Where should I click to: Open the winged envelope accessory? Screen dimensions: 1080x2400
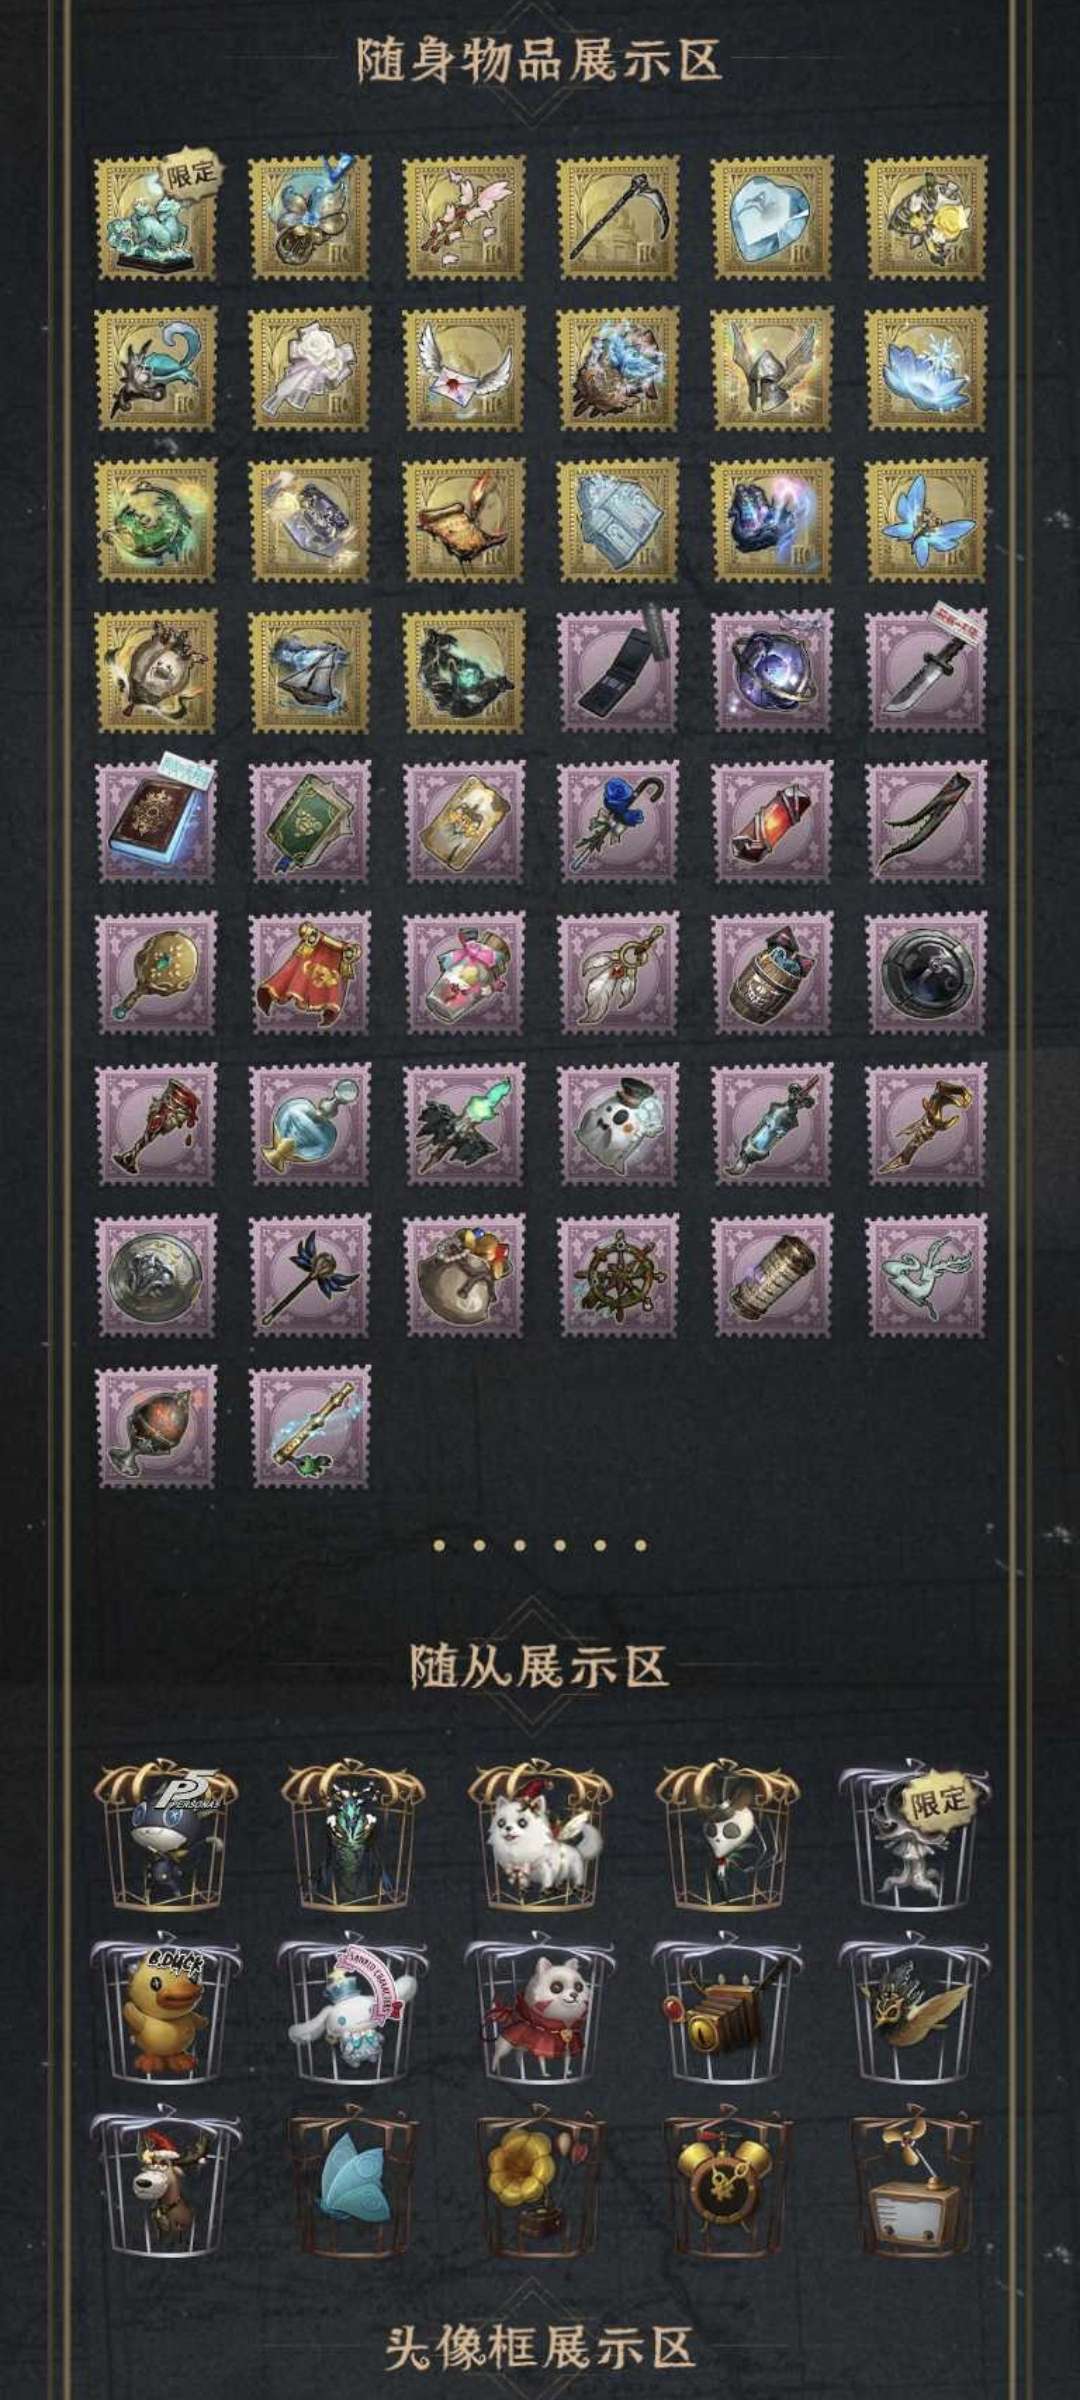click(464, 368)
